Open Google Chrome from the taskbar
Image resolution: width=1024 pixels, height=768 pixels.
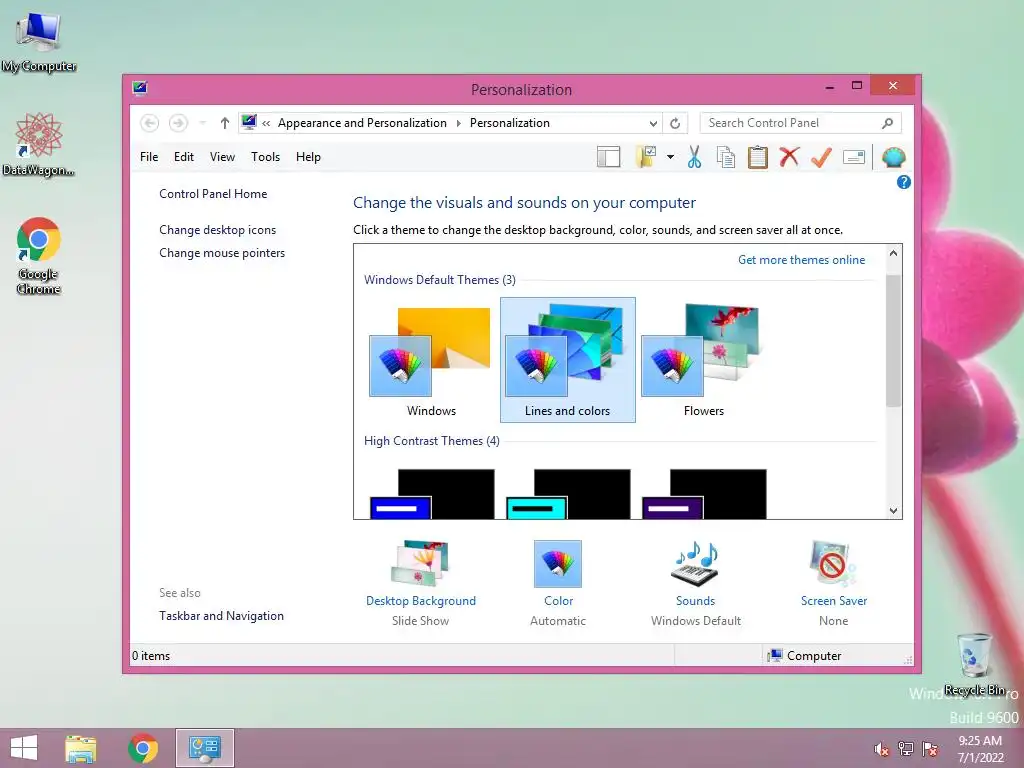[143, 748]
